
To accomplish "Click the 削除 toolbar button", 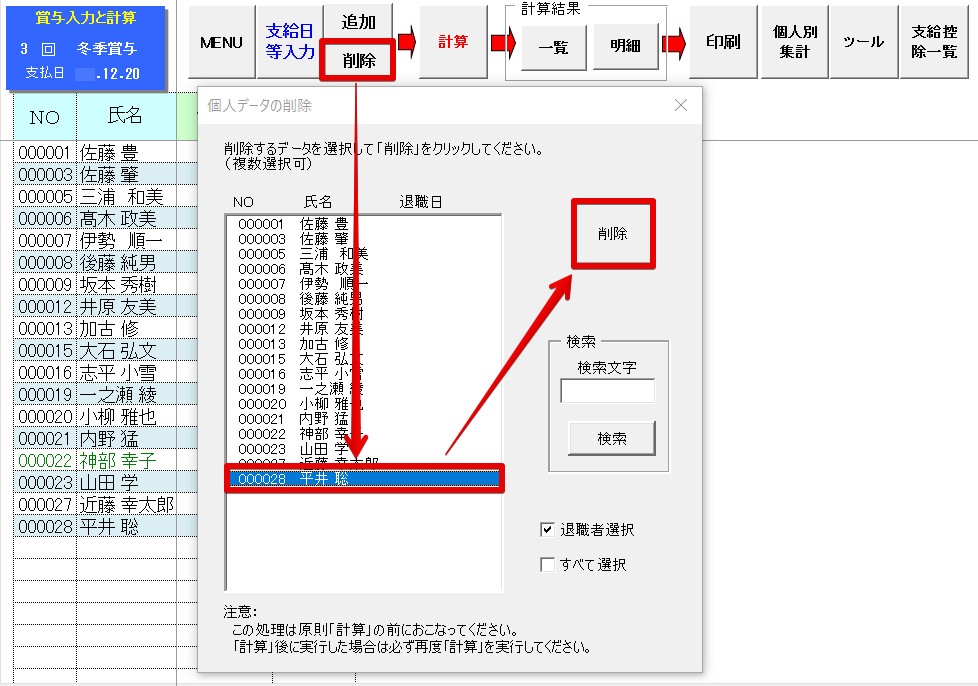I will click(358, 61).
